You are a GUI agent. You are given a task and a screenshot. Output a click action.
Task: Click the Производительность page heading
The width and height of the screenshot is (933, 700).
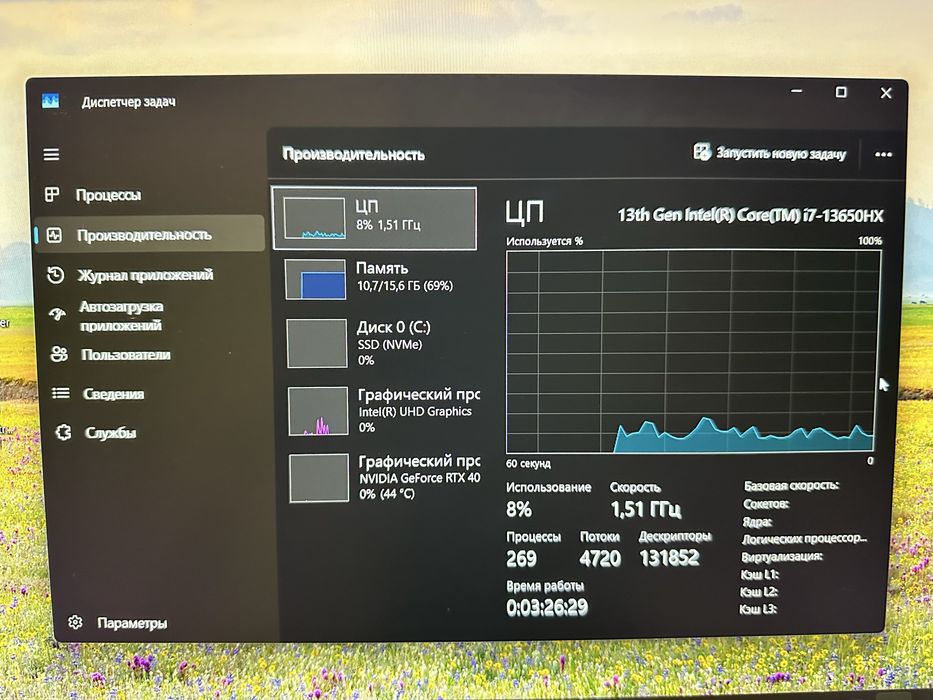tap(353, 154)
